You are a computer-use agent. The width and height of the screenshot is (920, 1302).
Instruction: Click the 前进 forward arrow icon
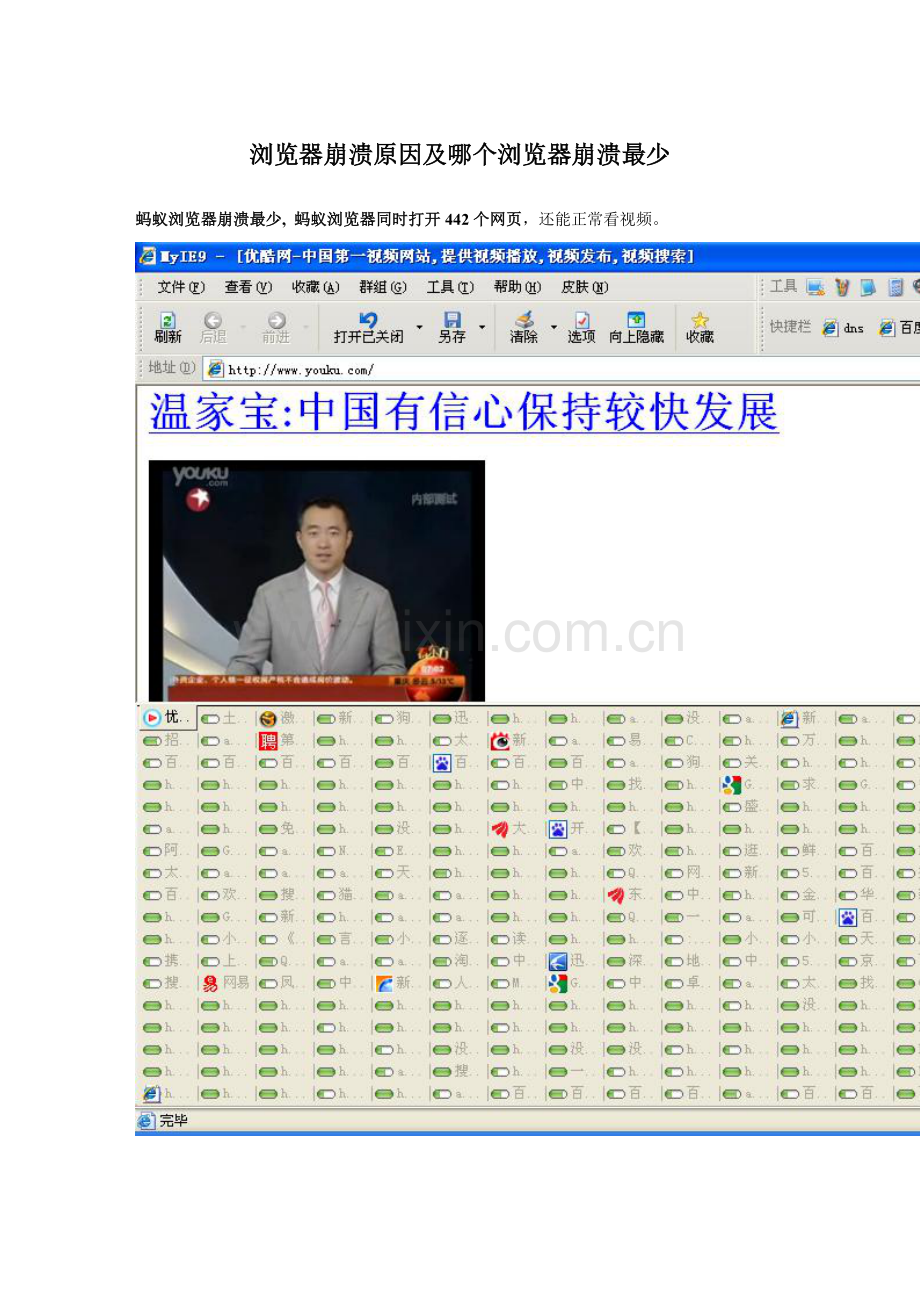(x=277, y=321)
